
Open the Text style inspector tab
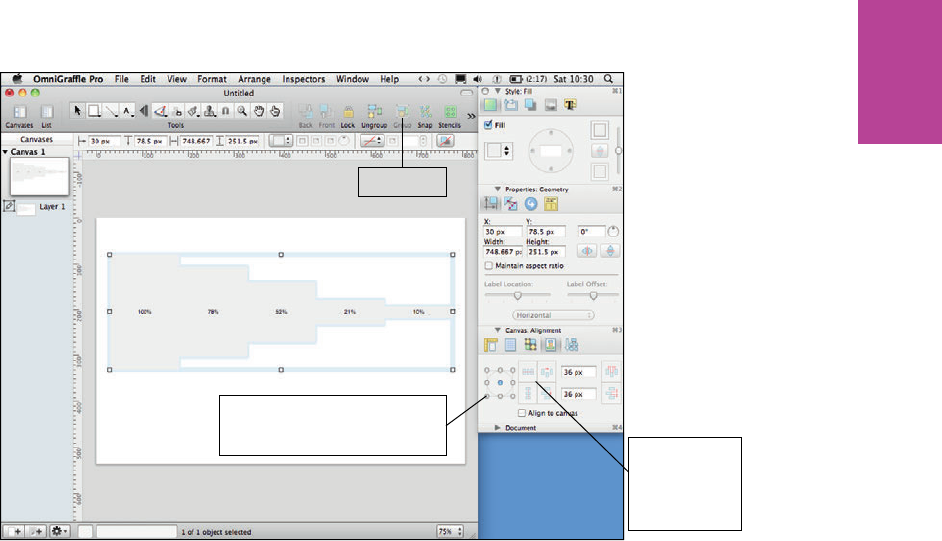(x=570, y=105)
